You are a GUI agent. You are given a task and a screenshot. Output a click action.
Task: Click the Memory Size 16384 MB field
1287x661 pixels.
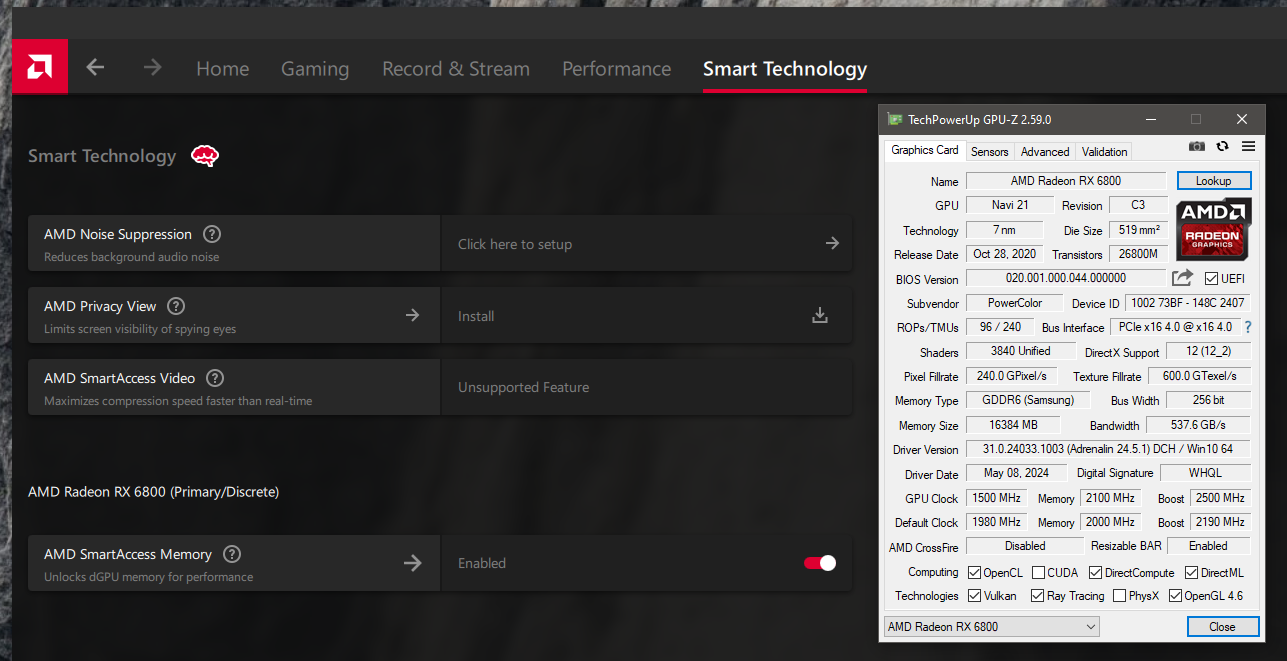pyautogui.click(x=1013, y=425)
